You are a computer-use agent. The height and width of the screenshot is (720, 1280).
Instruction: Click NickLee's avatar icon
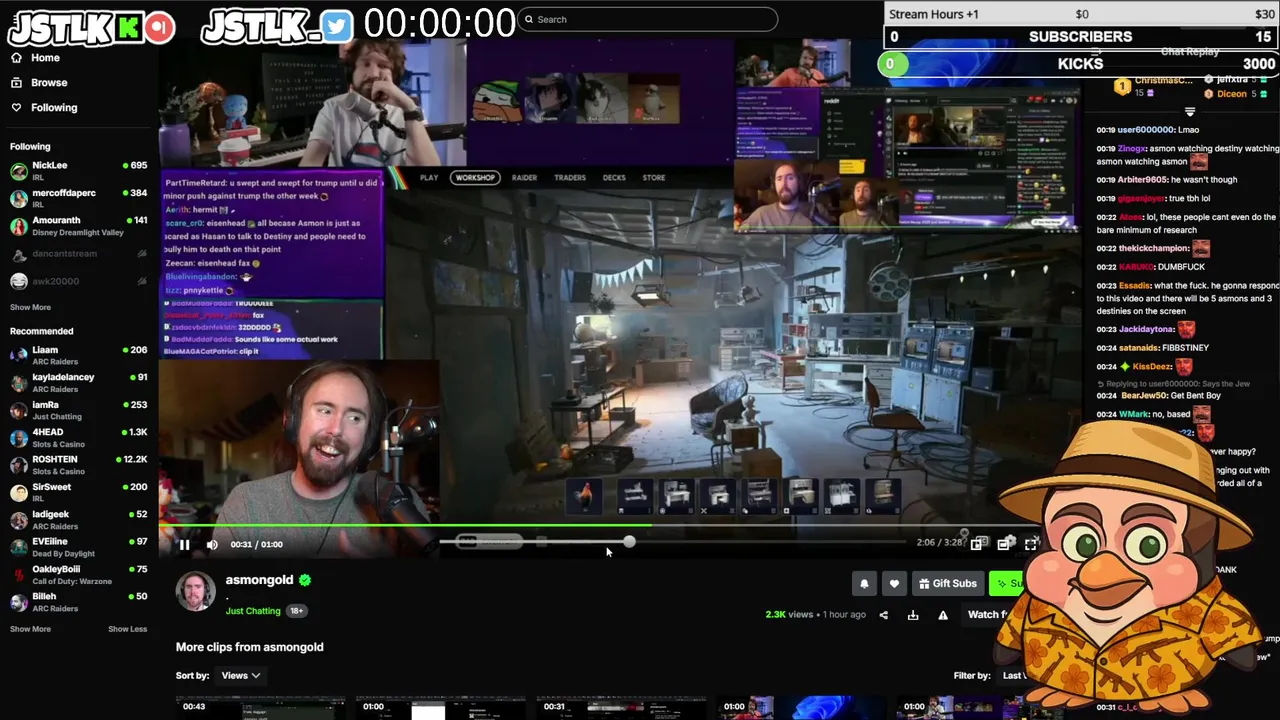[18, 171]
